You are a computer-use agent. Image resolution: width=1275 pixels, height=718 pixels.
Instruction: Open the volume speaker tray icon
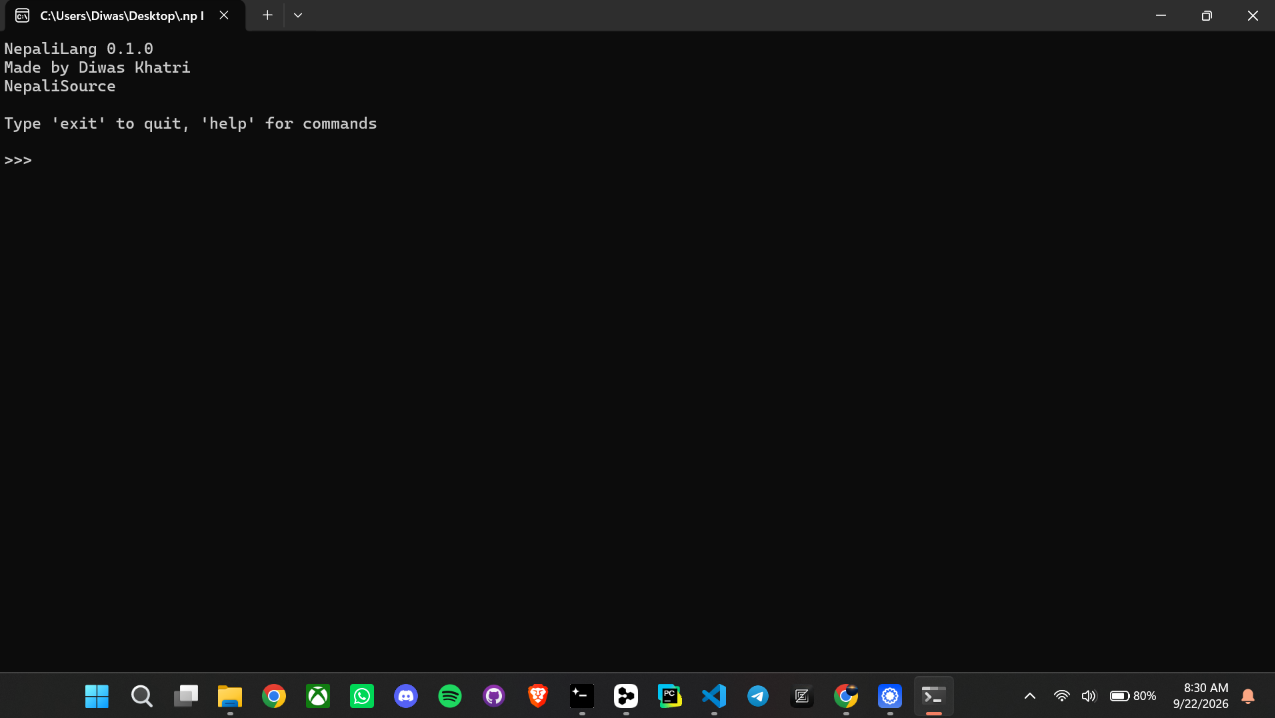(x=1089, y=696)
